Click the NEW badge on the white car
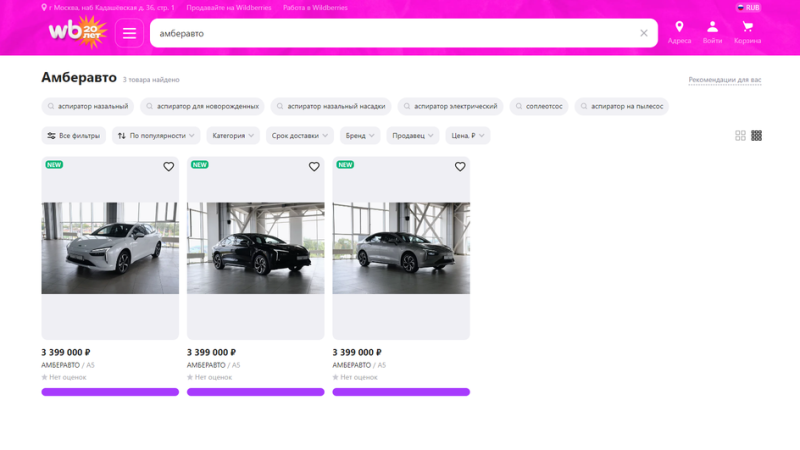 tap(54, 165)
